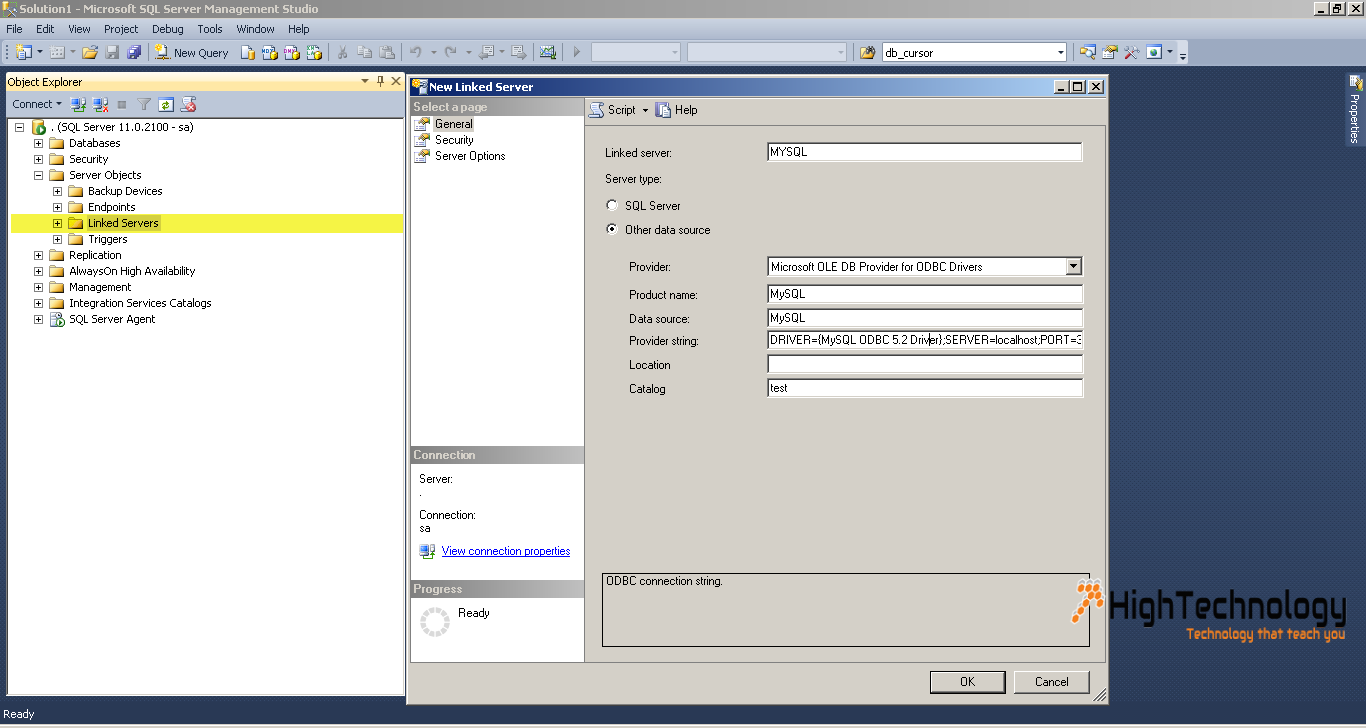Click the Properties Window toolbar icon
Image resolution: width=1366 pixels, height=728 pixels.
tap(1110, 52)
